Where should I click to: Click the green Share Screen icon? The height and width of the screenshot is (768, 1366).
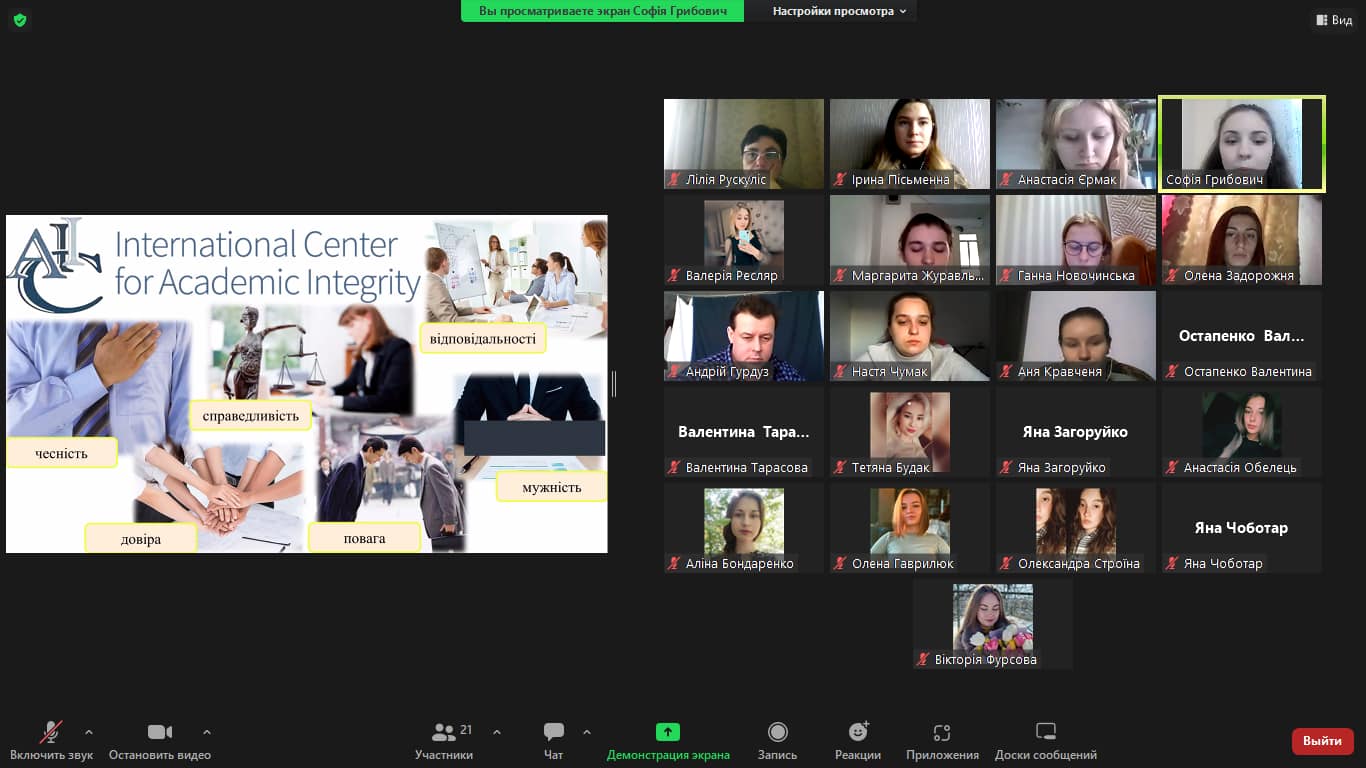pos(668,733)
